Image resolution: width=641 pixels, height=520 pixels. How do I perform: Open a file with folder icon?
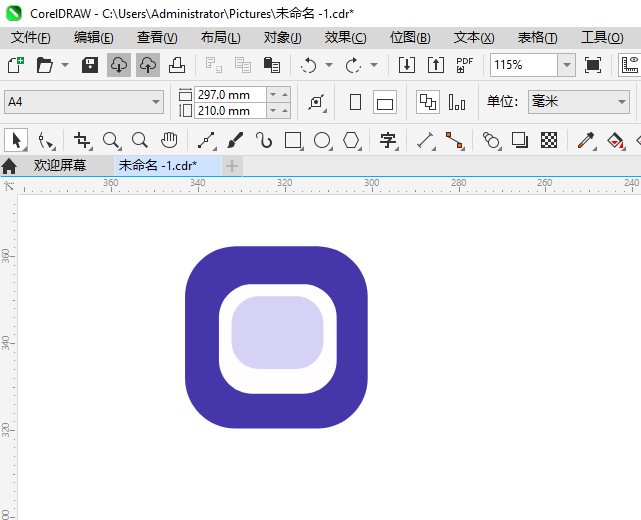45,65
